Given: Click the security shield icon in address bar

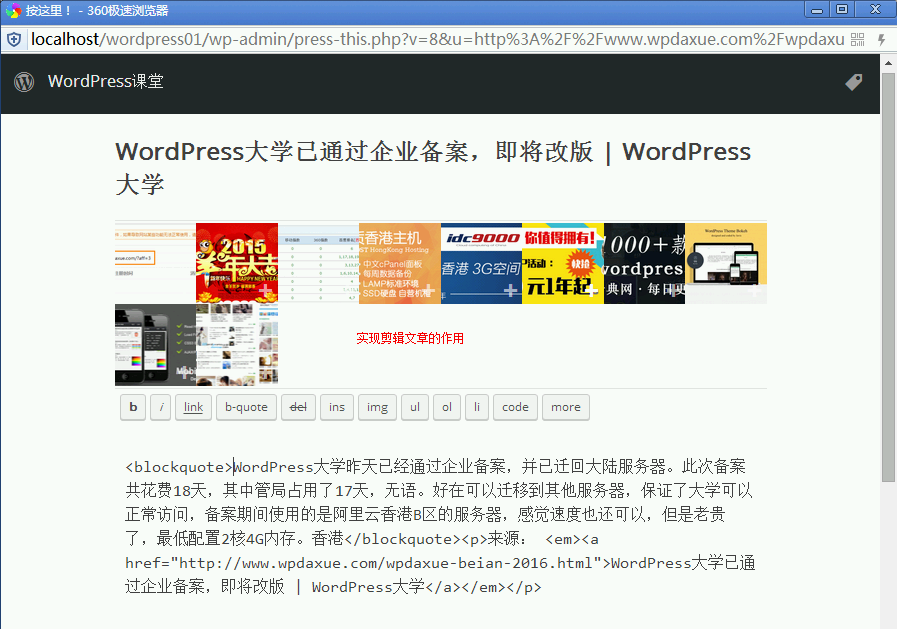Looking at the screenshot, I should point(14,39).
